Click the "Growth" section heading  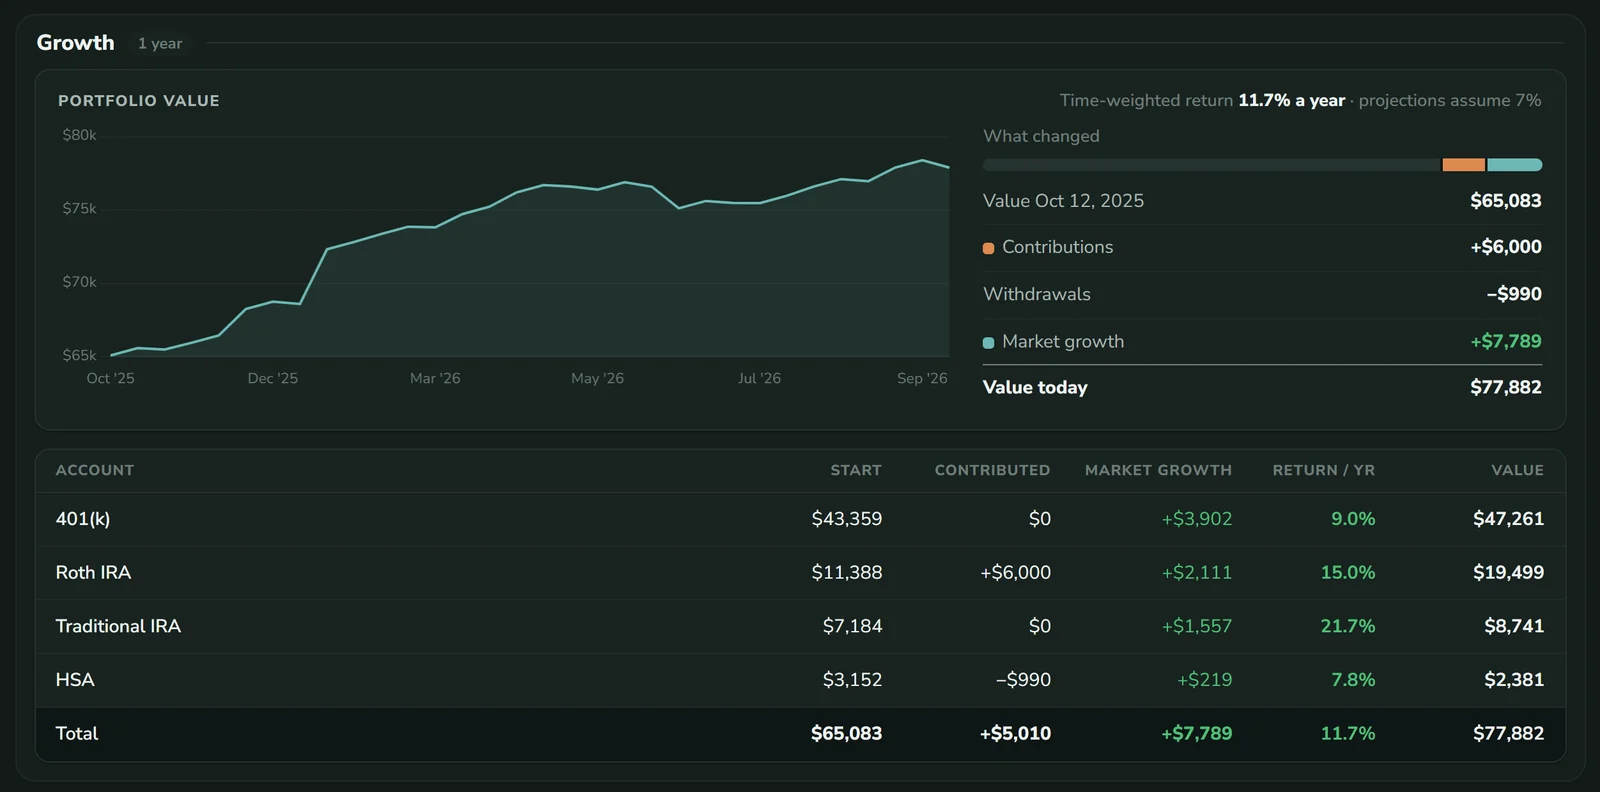[76, 43]
